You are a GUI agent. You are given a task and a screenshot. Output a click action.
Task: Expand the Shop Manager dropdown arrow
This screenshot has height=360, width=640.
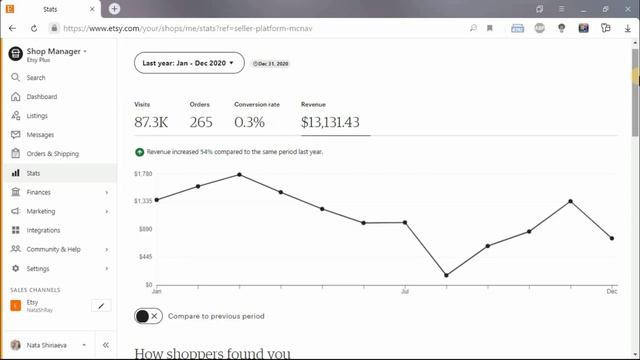(x=85, y=51)
